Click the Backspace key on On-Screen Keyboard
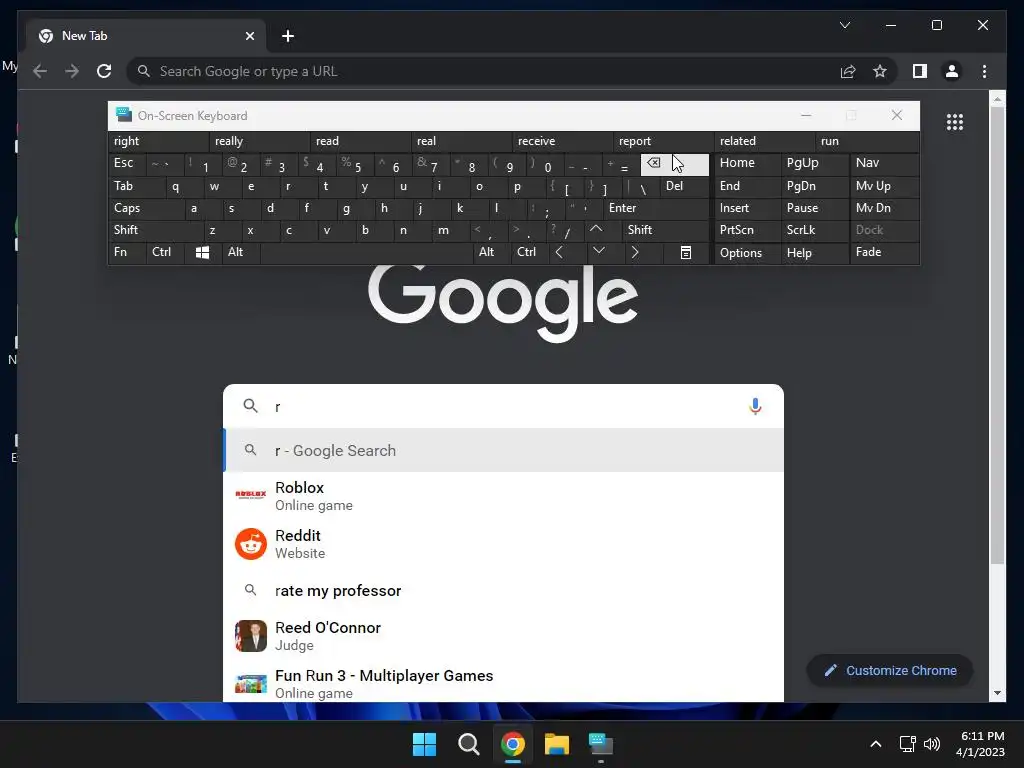Image resolution: width=1024 pixels, height=768 pixels. coord(675,164)
